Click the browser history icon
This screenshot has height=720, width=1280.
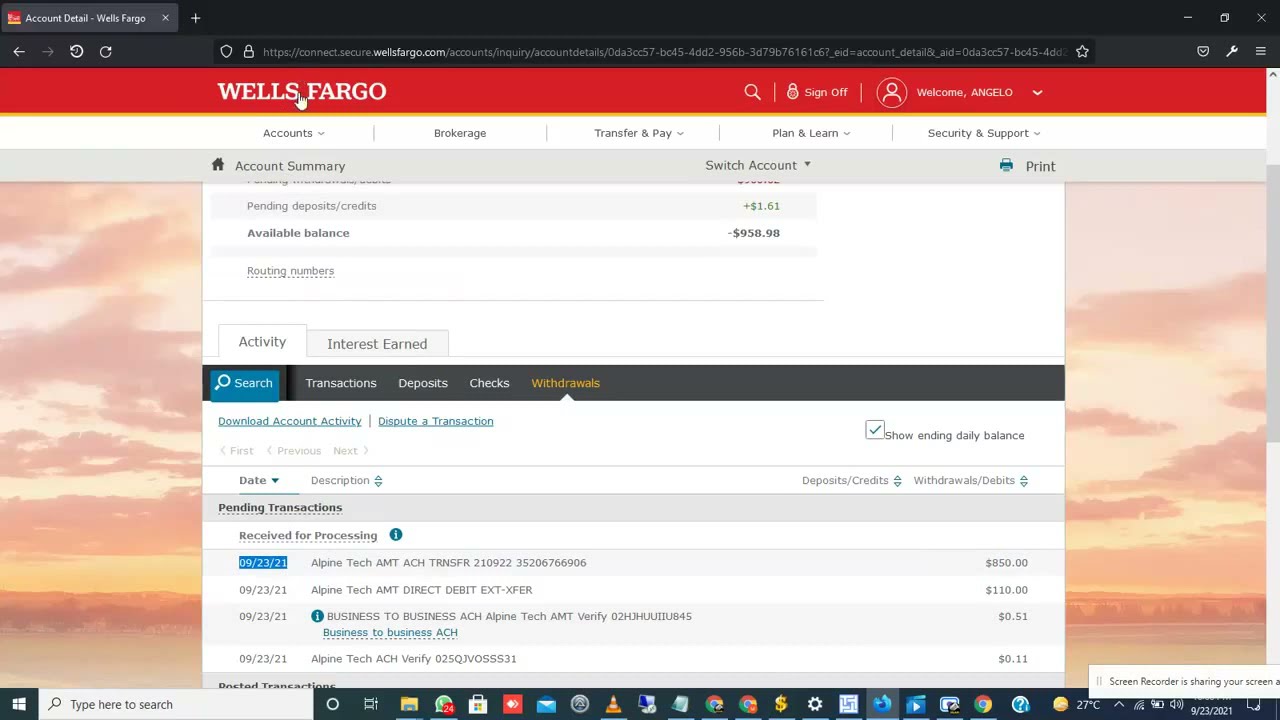[76, 52]
